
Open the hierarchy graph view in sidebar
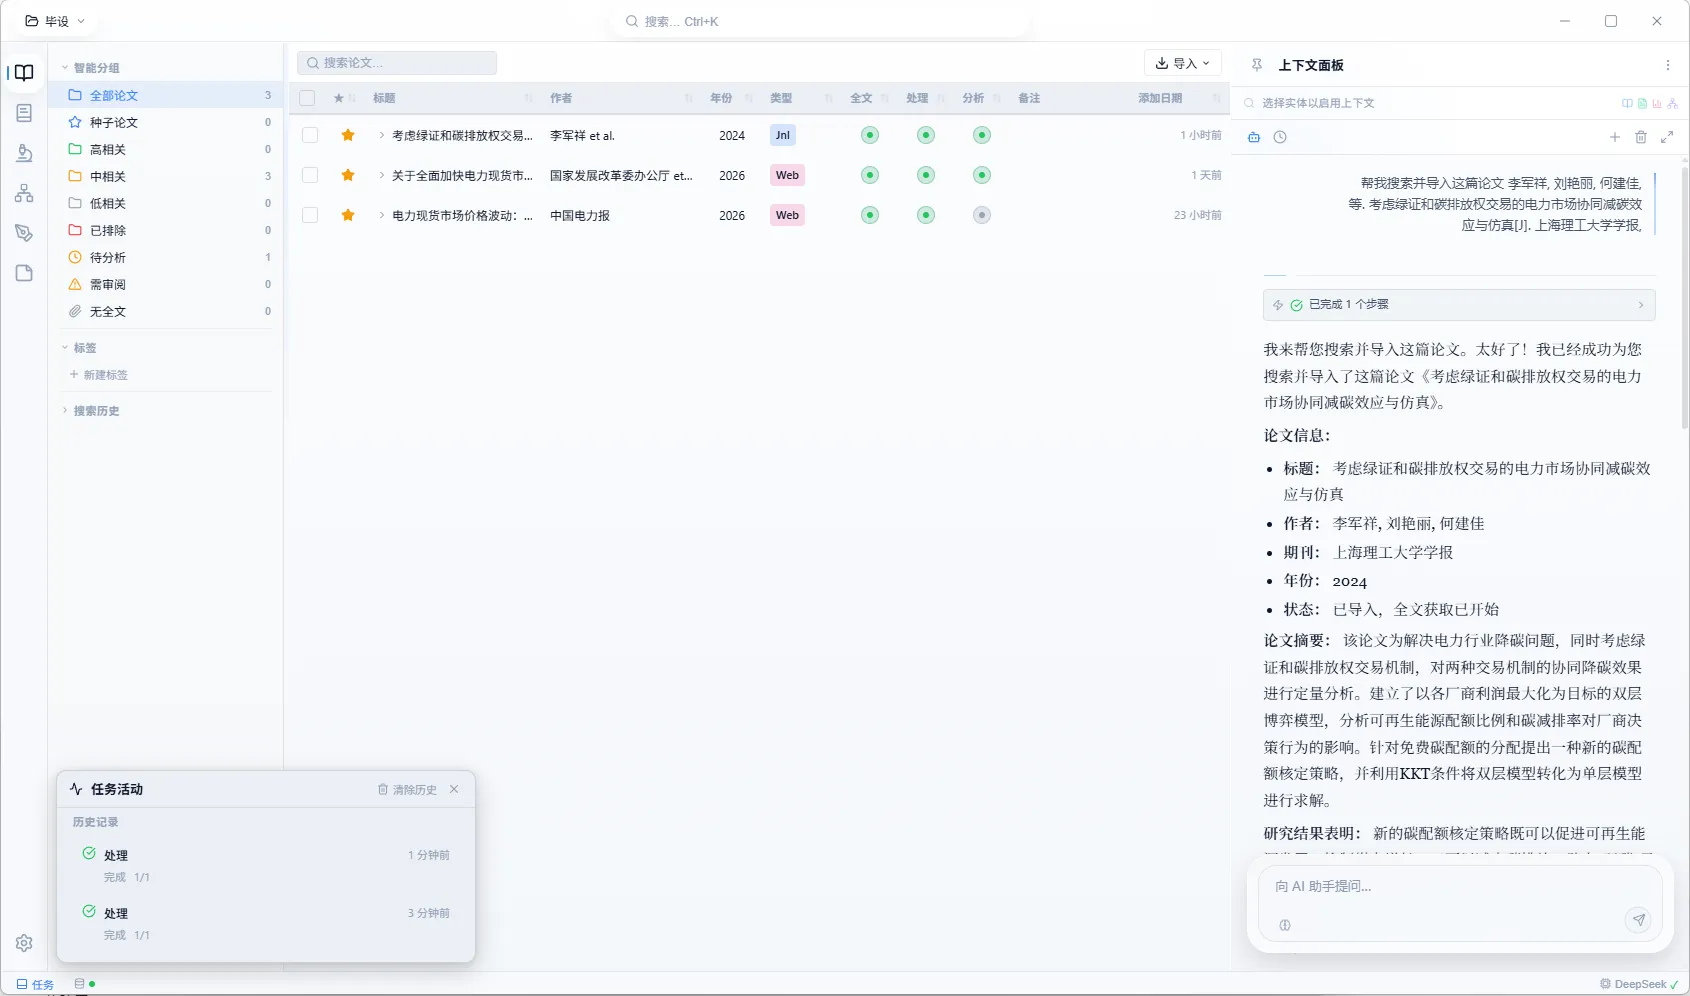(x=24, y=193)
